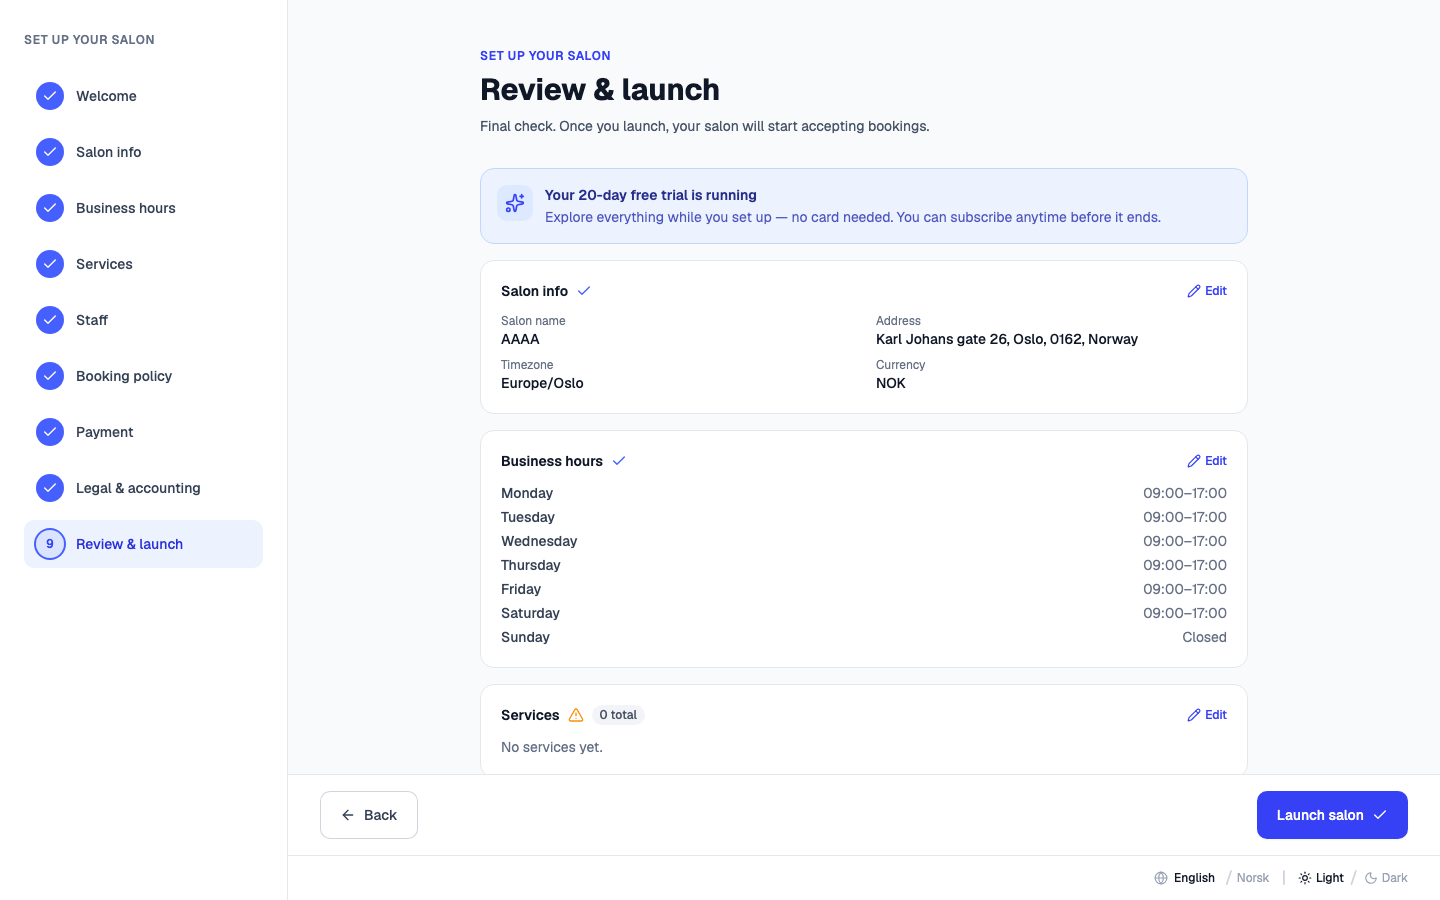Click the Staff step checkmark icon
This screenshot has width=1440, height=900.
coord(50,320)
